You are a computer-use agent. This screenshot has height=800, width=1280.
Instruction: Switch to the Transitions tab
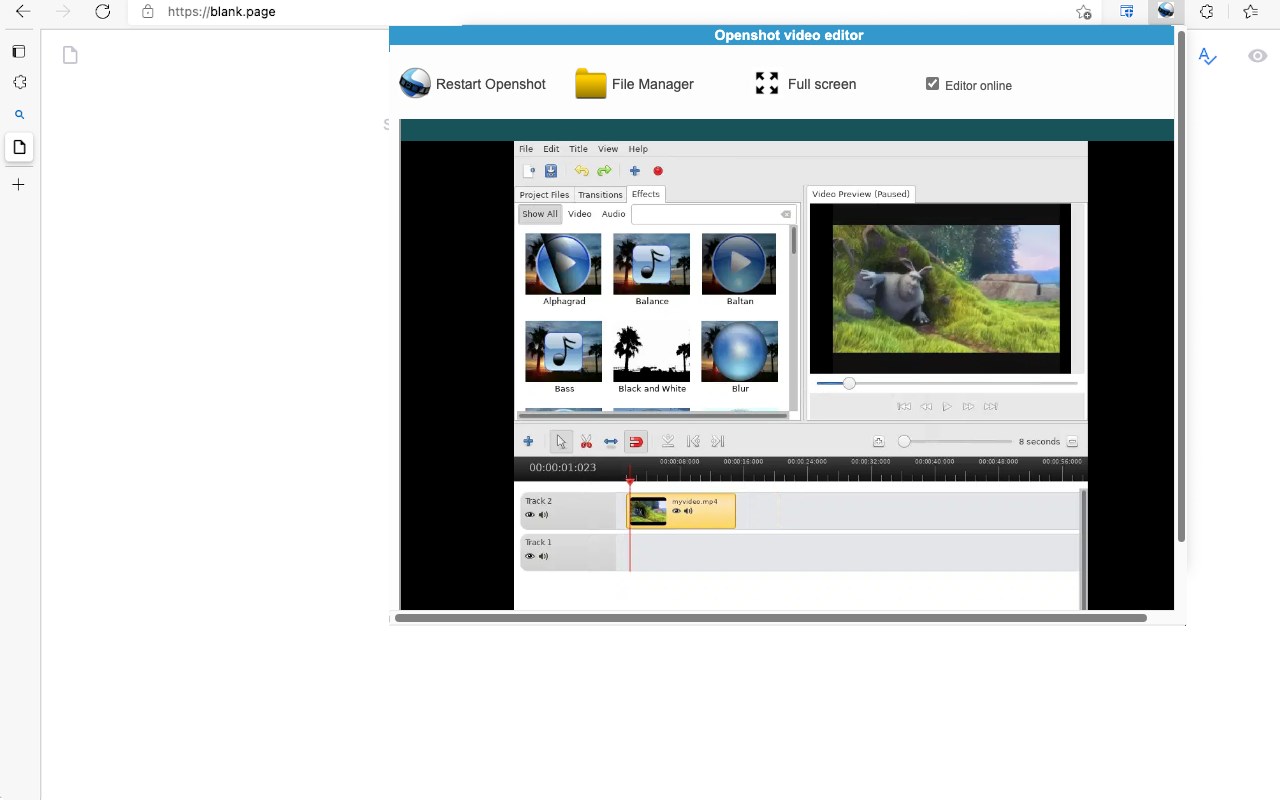[x=600, y=195]
